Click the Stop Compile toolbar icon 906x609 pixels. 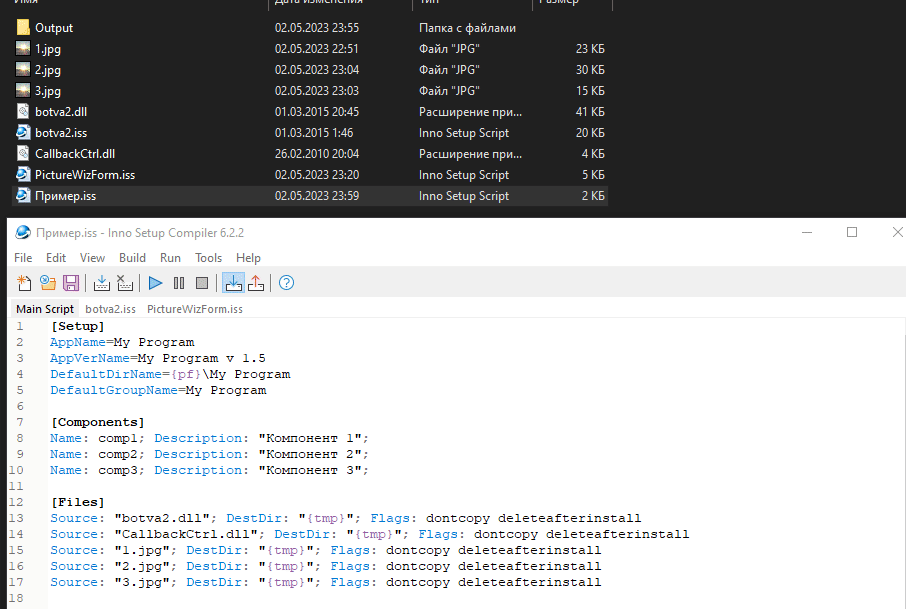coord(125,283)
